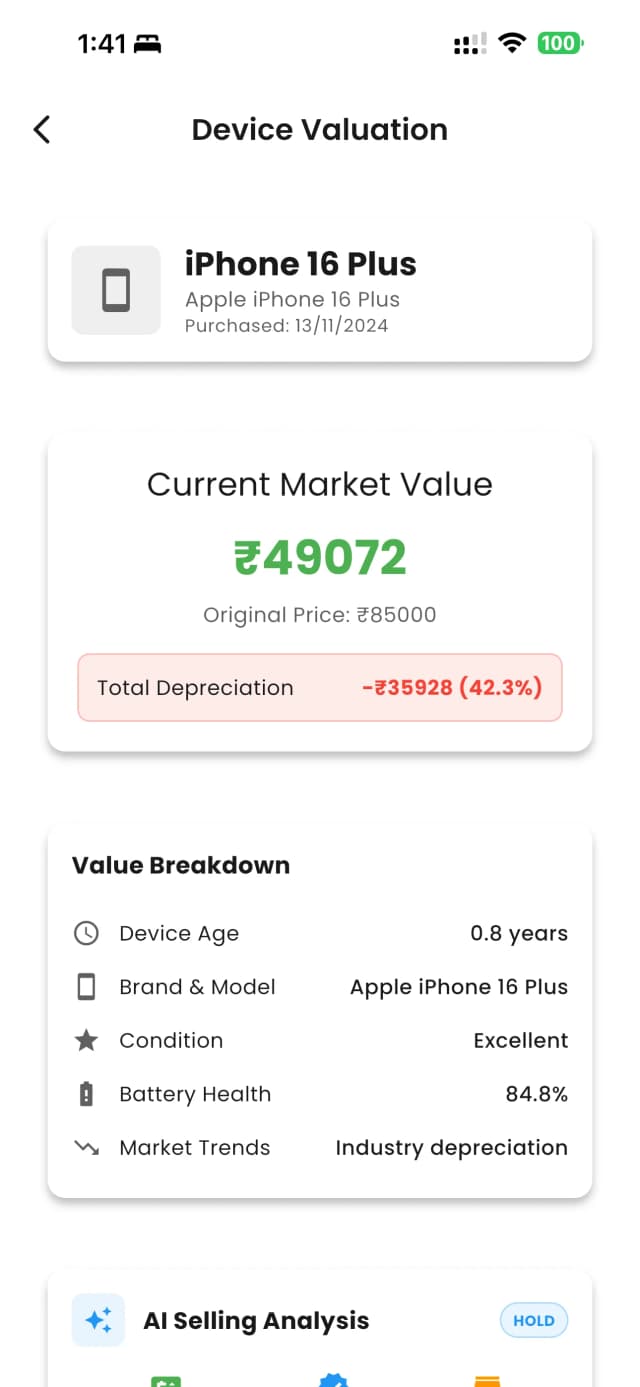Tap the back arrow button
The width and height of the screenshot is (640, 1387).
(42, 129)
